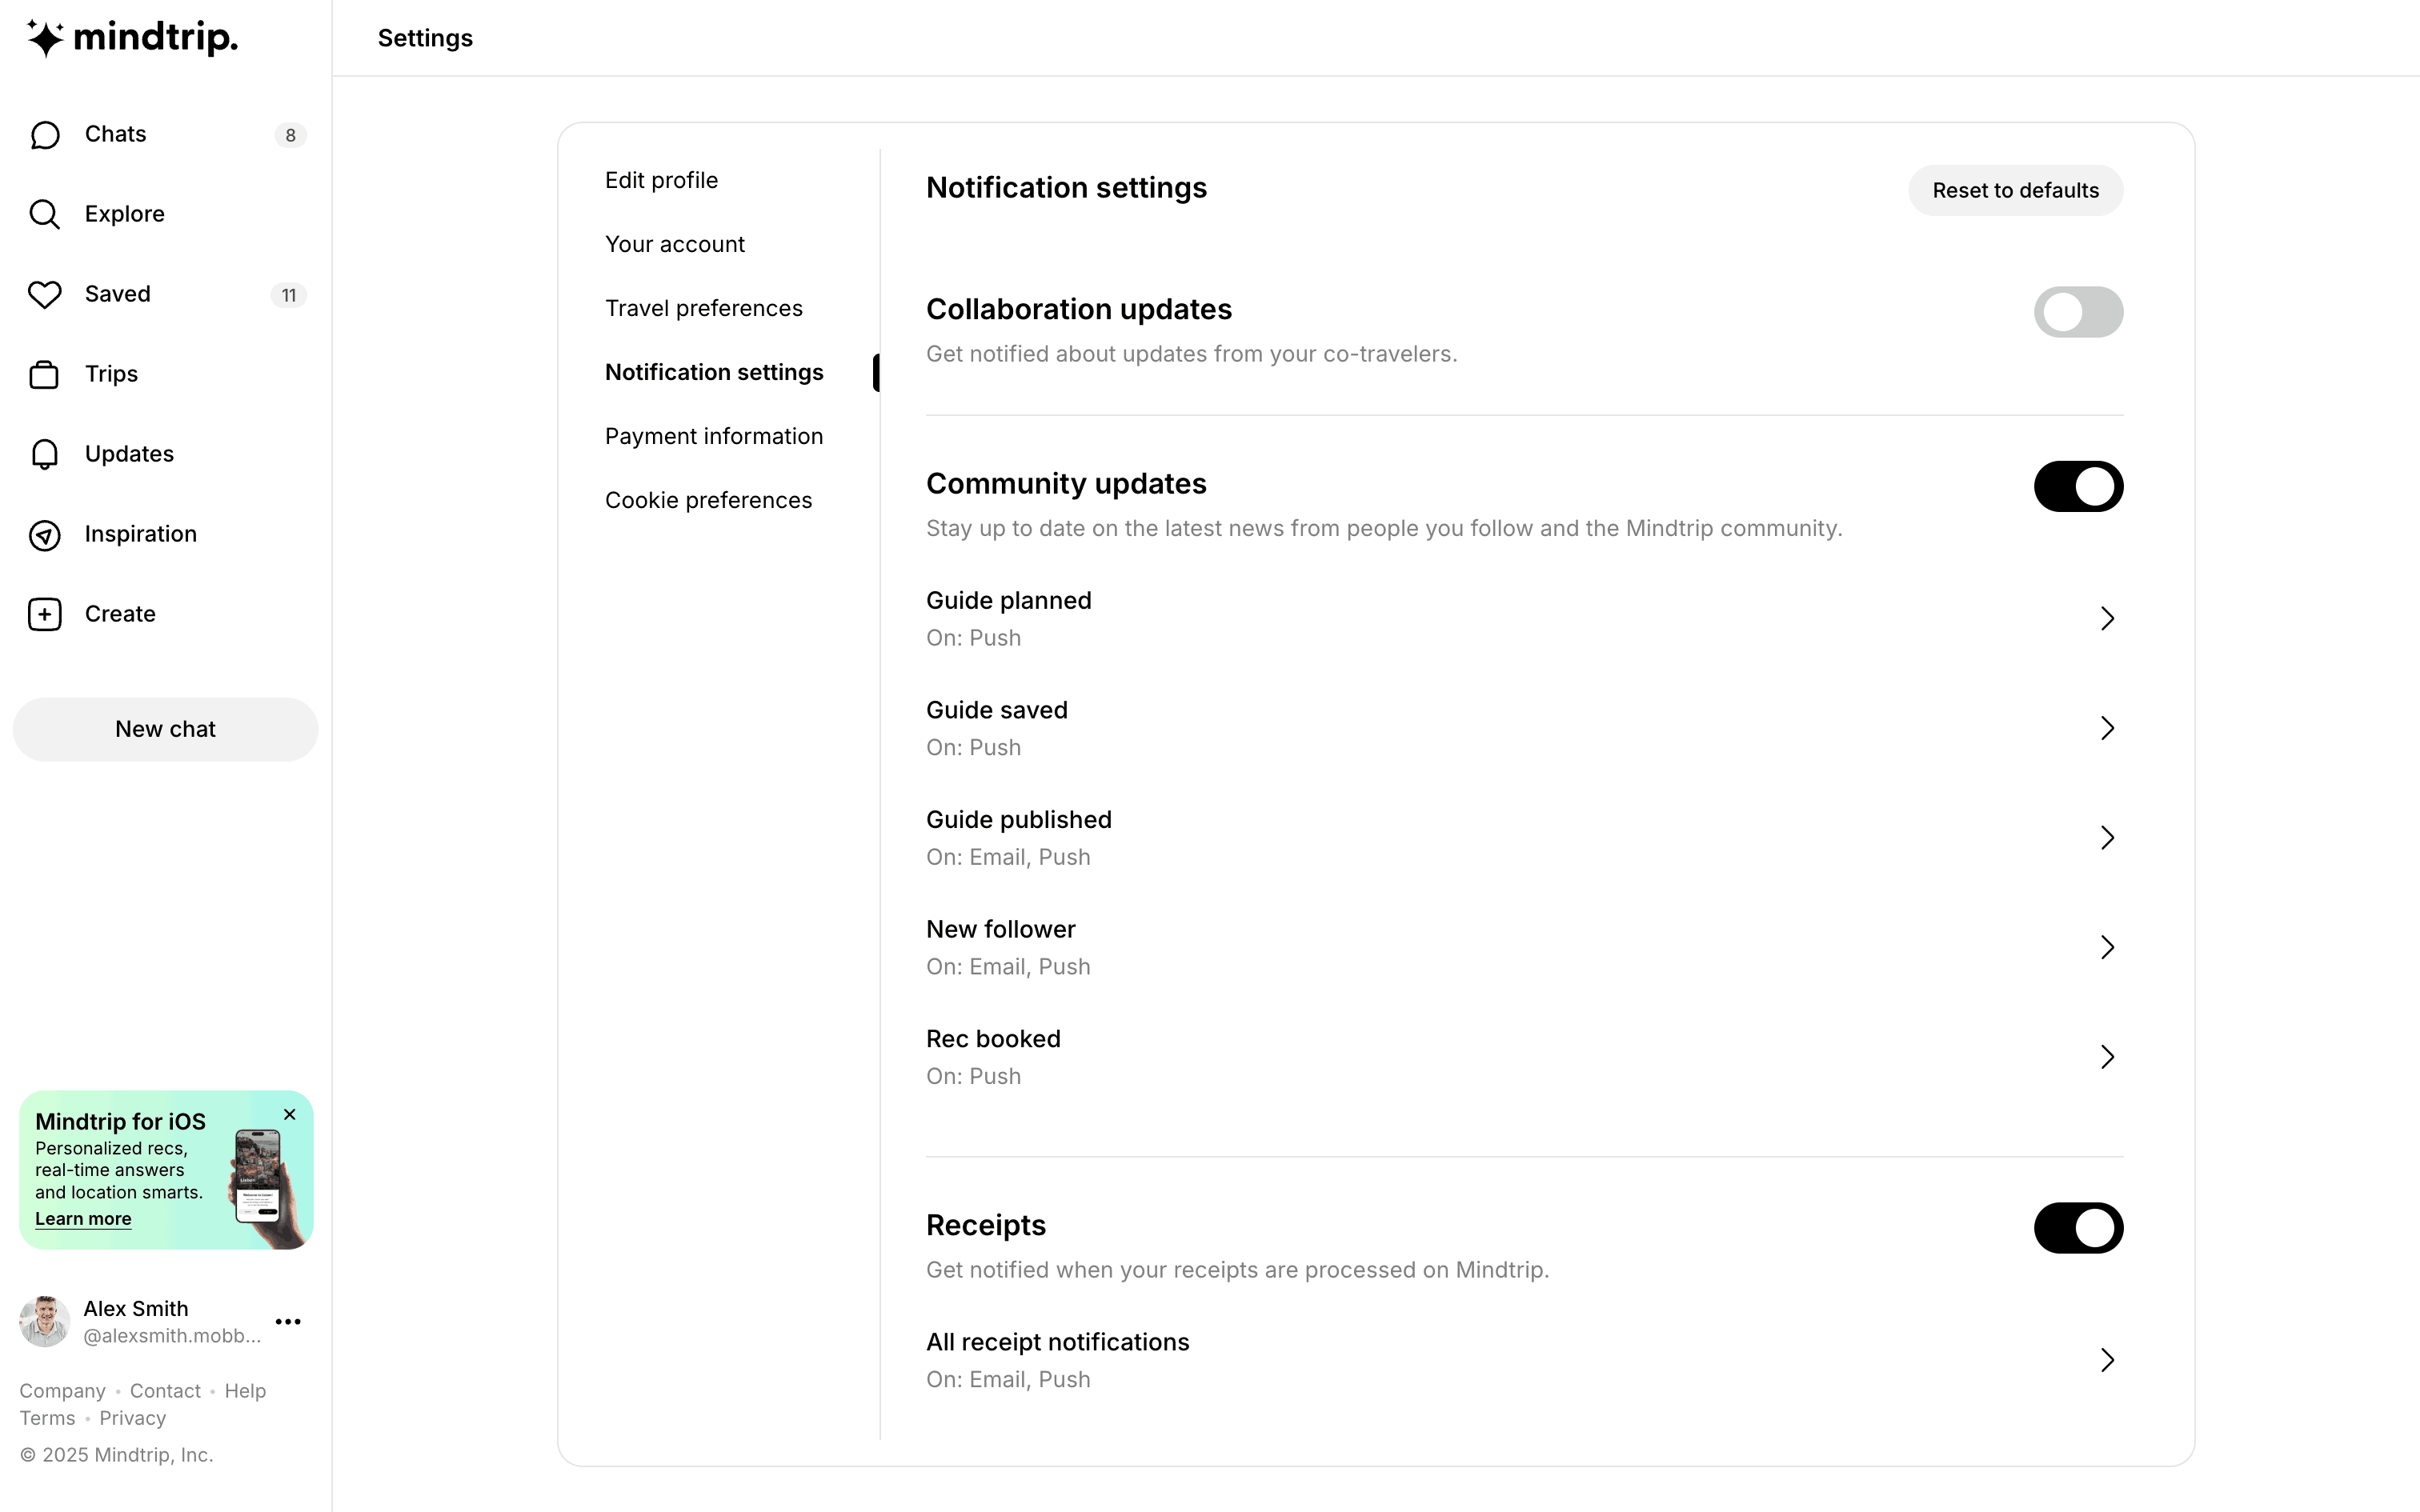Click the Reset to defaults button
2420x1512 pixels.
coord(2014,190)
